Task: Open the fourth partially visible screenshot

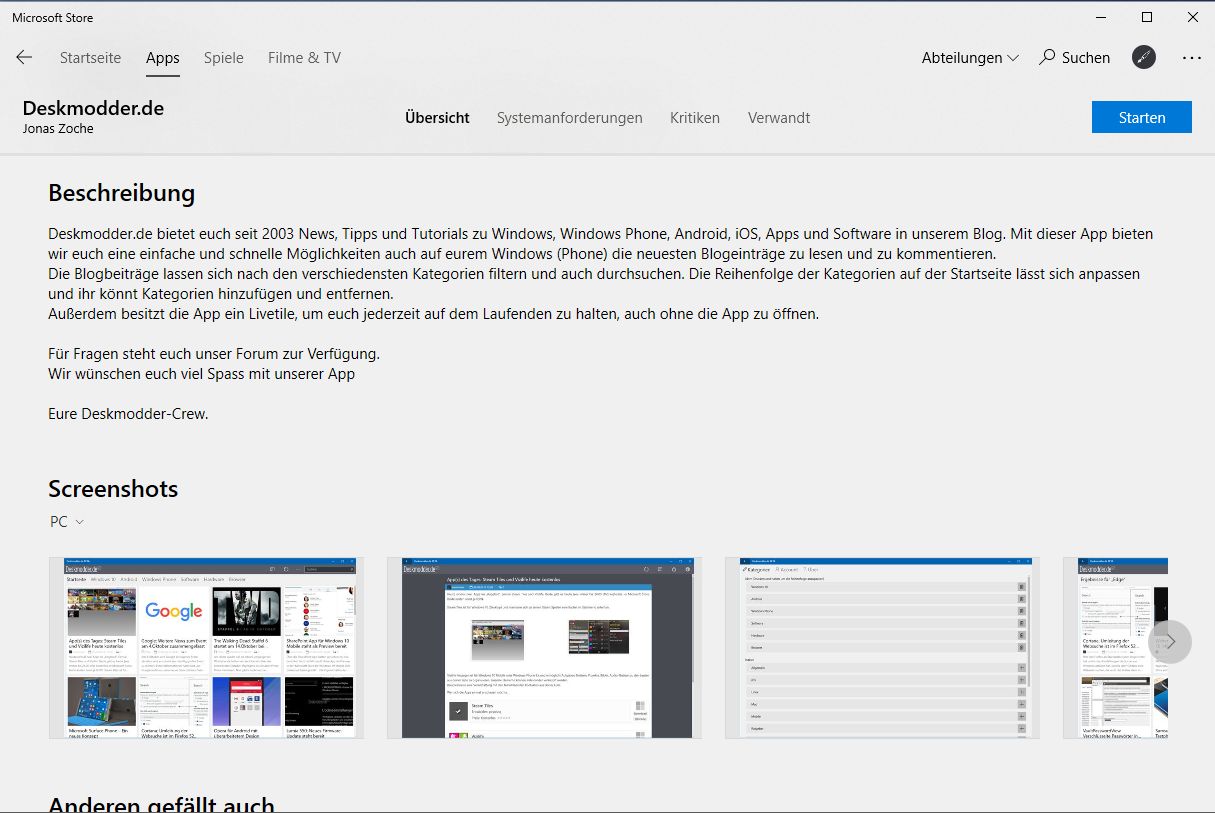Action: pyautogui.click(x=1115, y=648)
